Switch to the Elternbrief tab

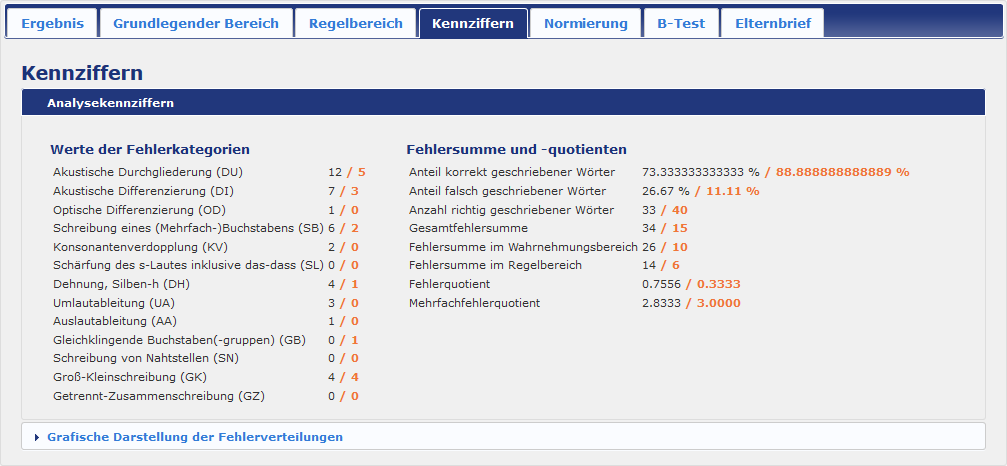coord(772,23)
